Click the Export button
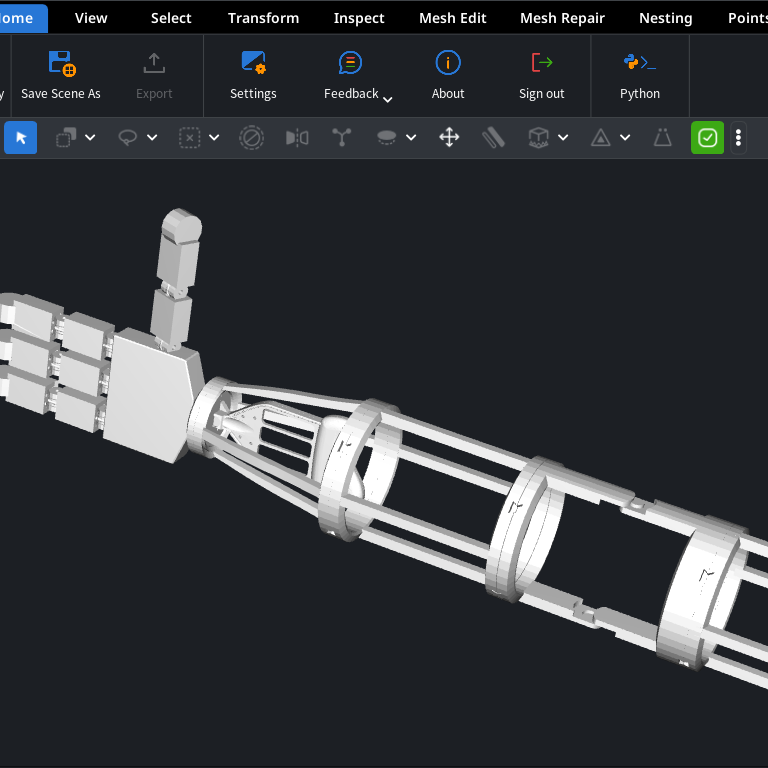This screenshot has width=768, height=768. click(x=154, y=75)
